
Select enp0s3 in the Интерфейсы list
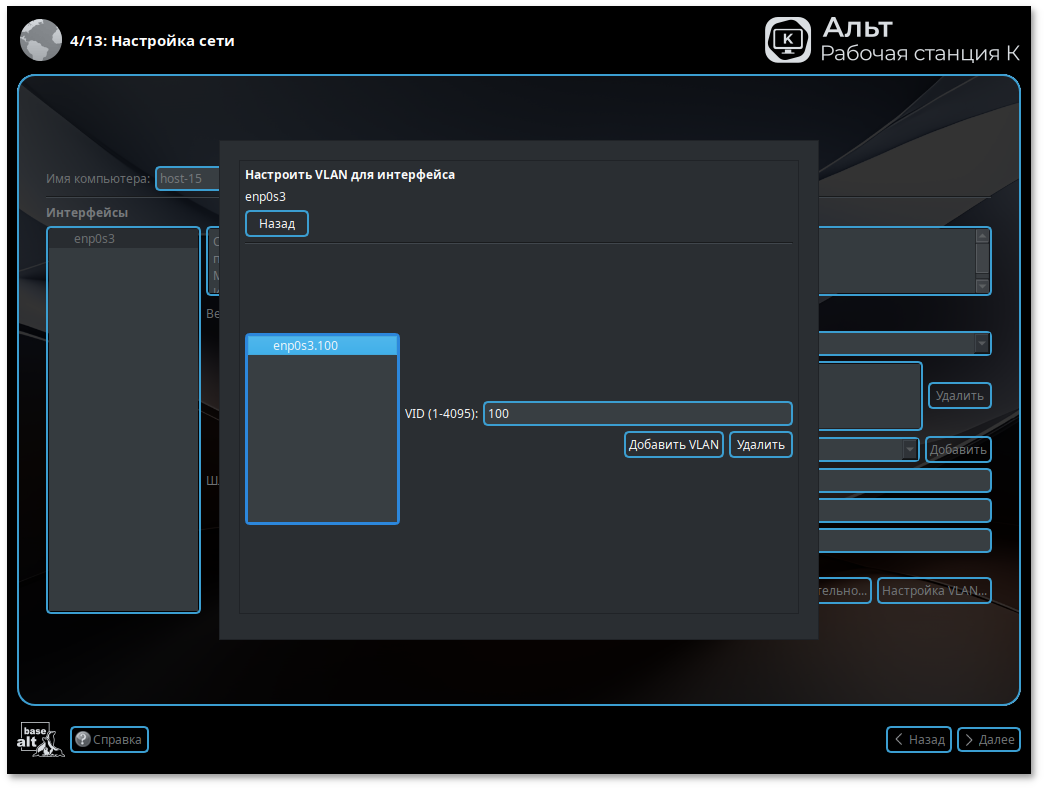tap(95, 239)
